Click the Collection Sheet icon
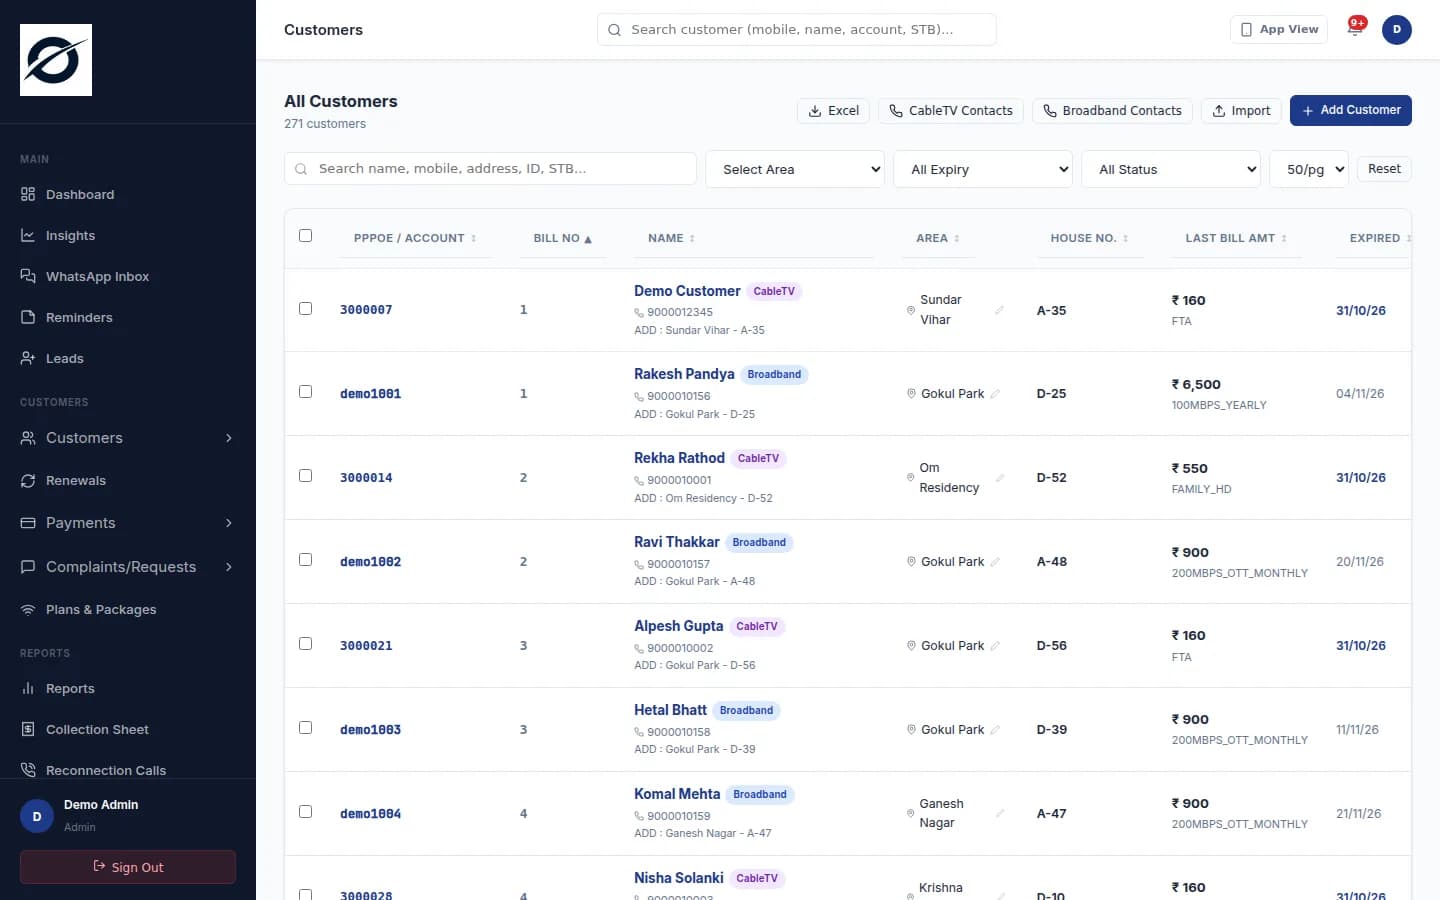 [x=28, y=730]
